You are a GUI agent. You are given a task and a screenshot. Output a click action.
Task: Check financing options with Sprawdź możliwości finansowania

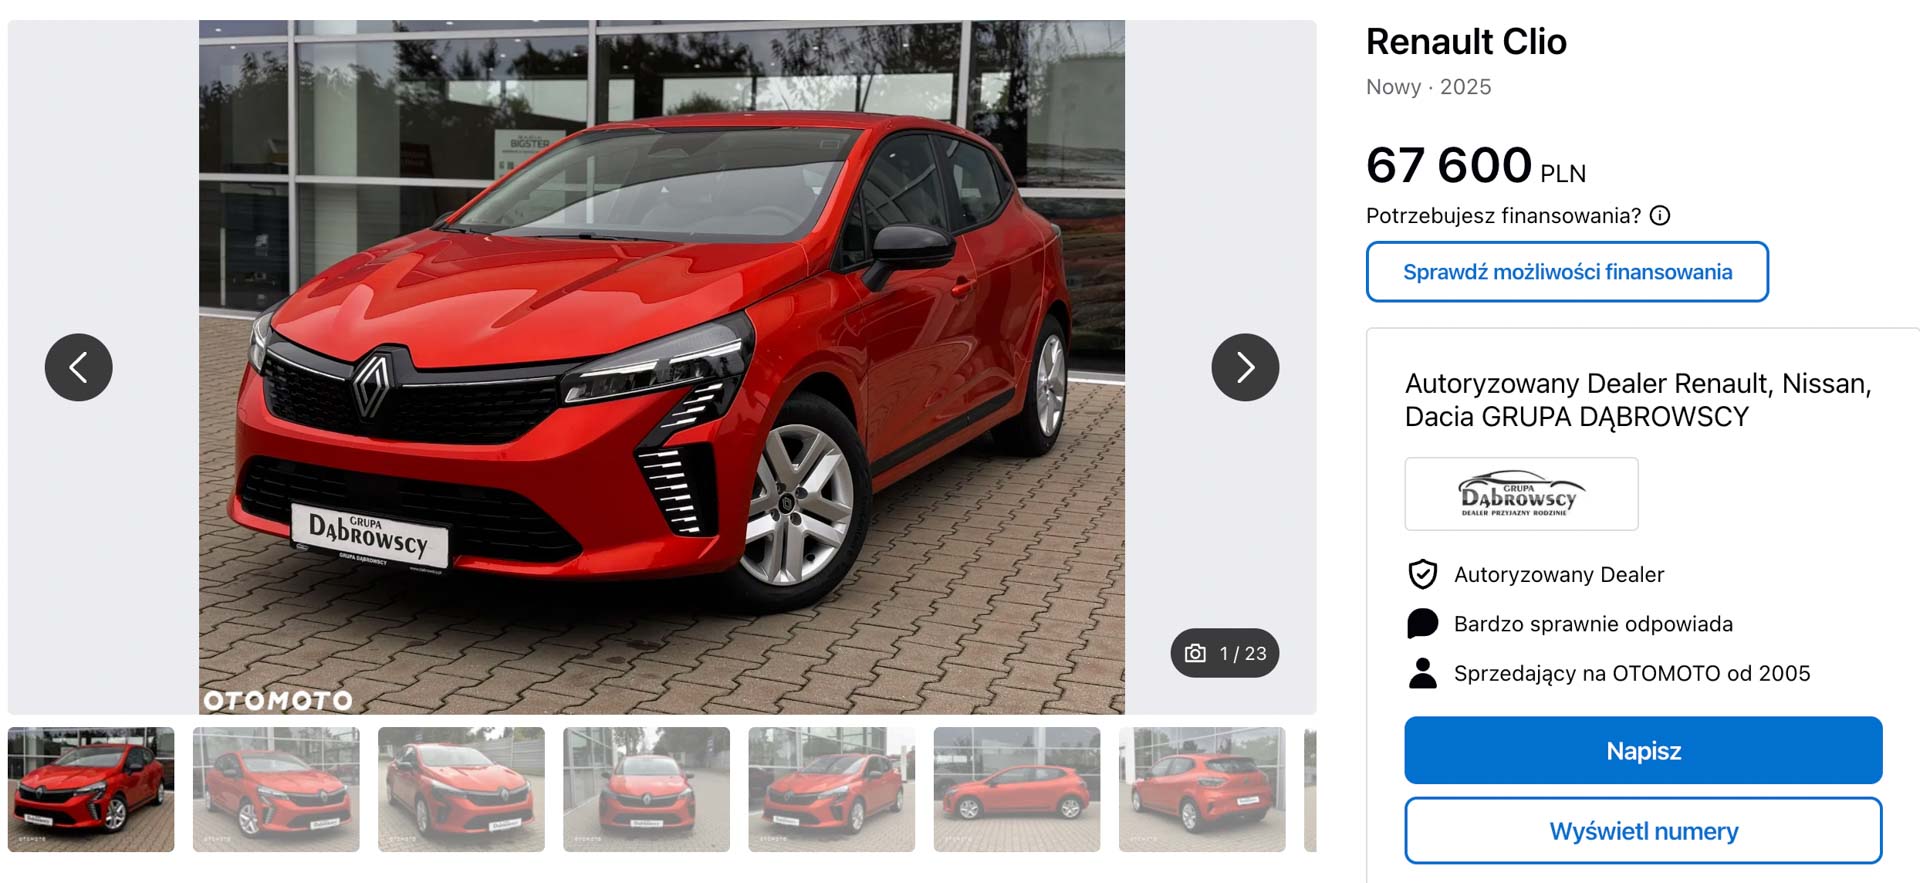point(1567,272)
